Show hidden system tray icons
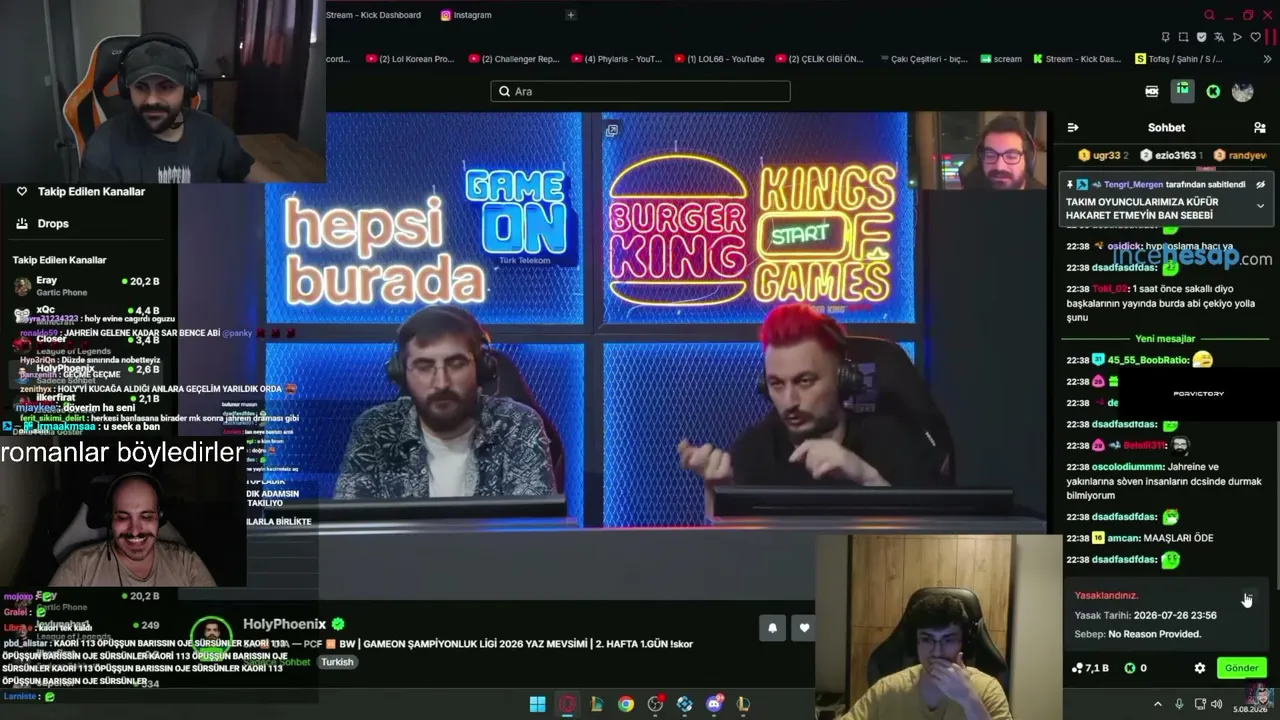This screenshot has height=720, width=1280. [x=1158, y=704]
